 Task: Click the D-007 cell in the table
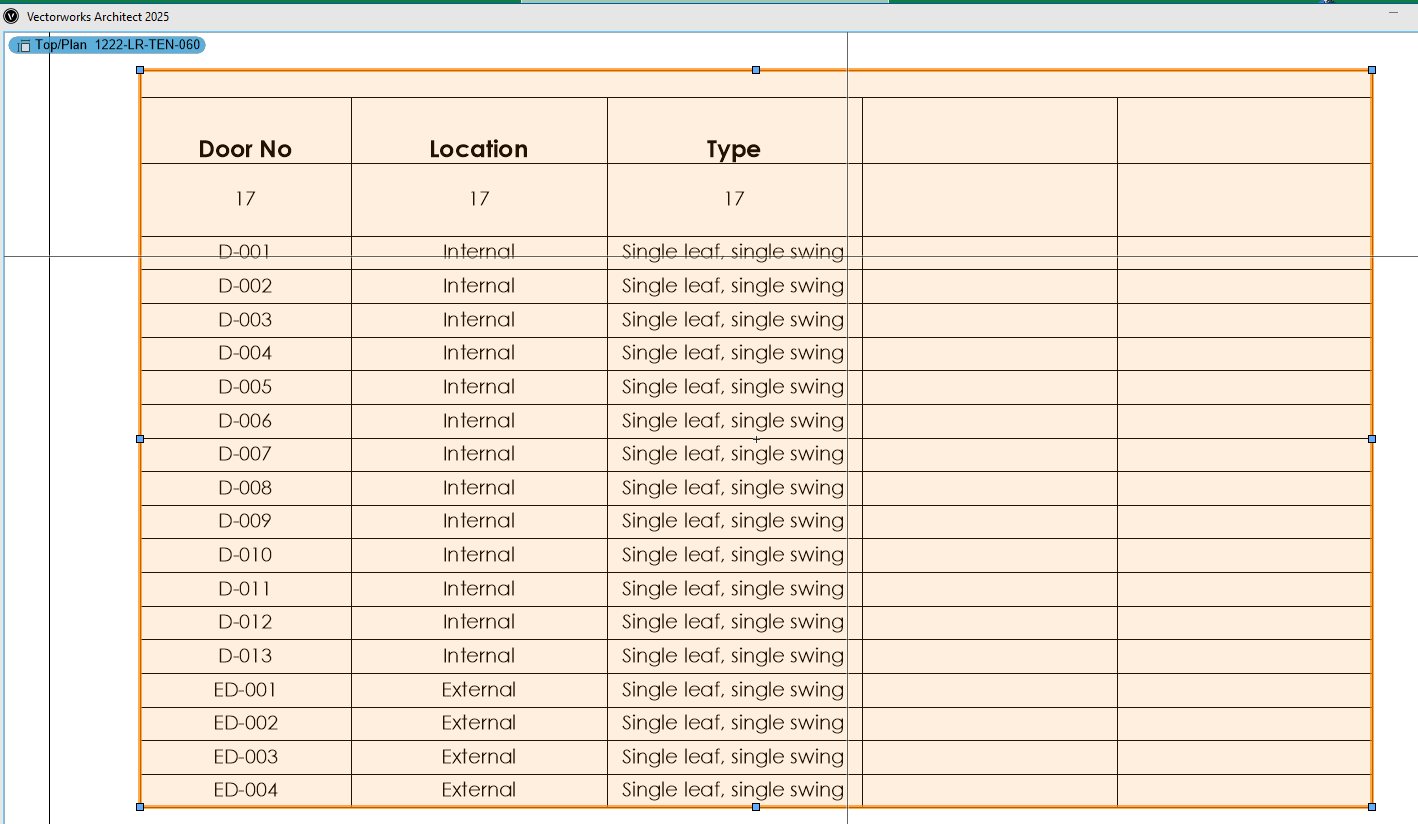[245, 454]
